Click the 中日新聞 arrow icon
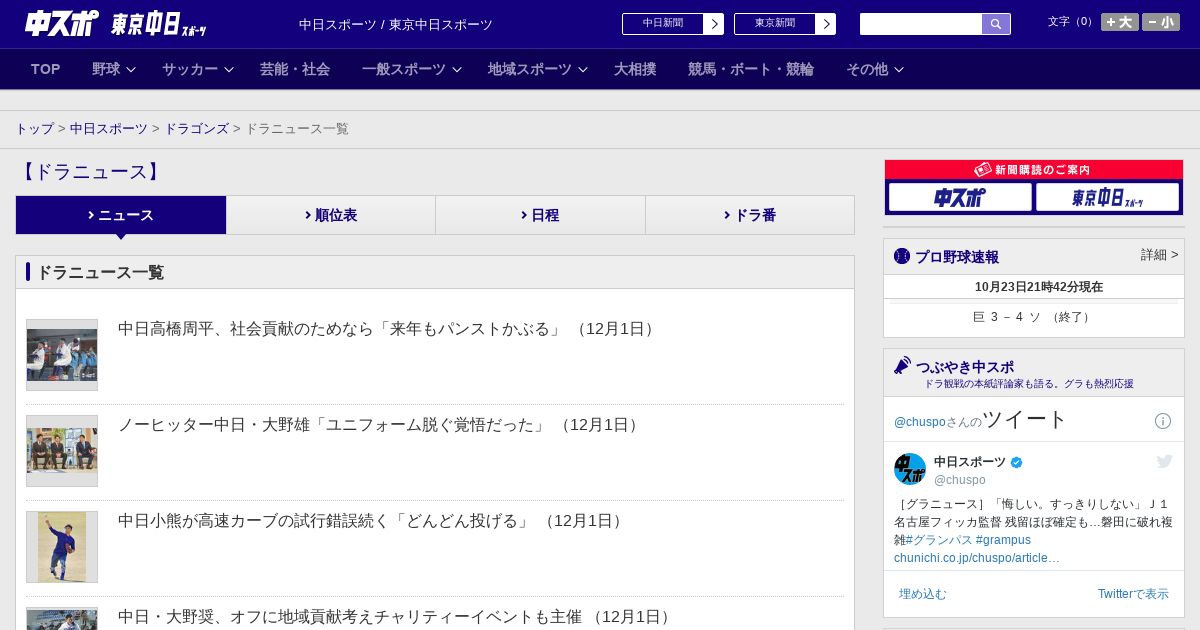 click(x=714, y=24)
